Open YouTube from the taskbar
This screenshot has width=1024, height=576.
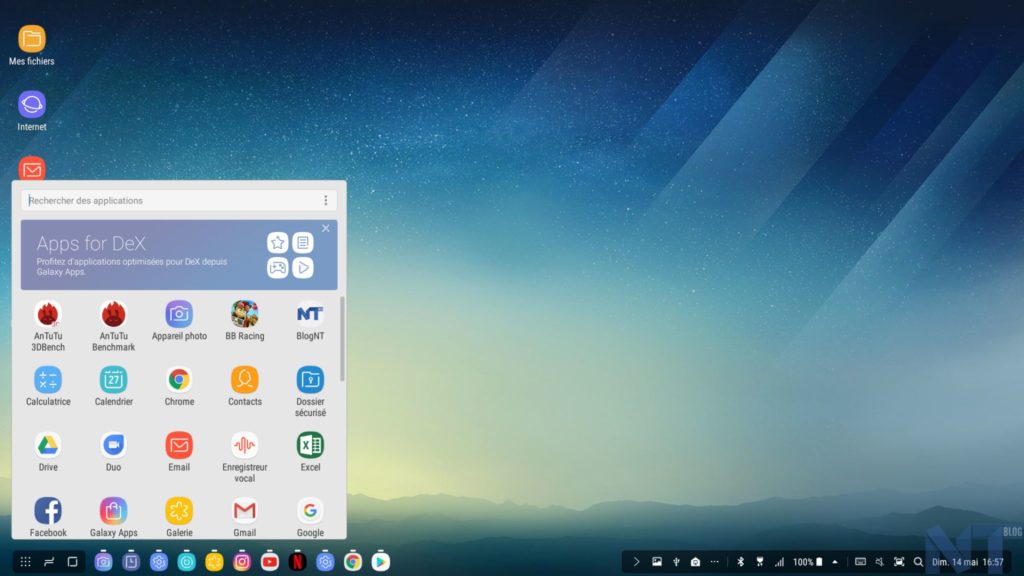270,561
